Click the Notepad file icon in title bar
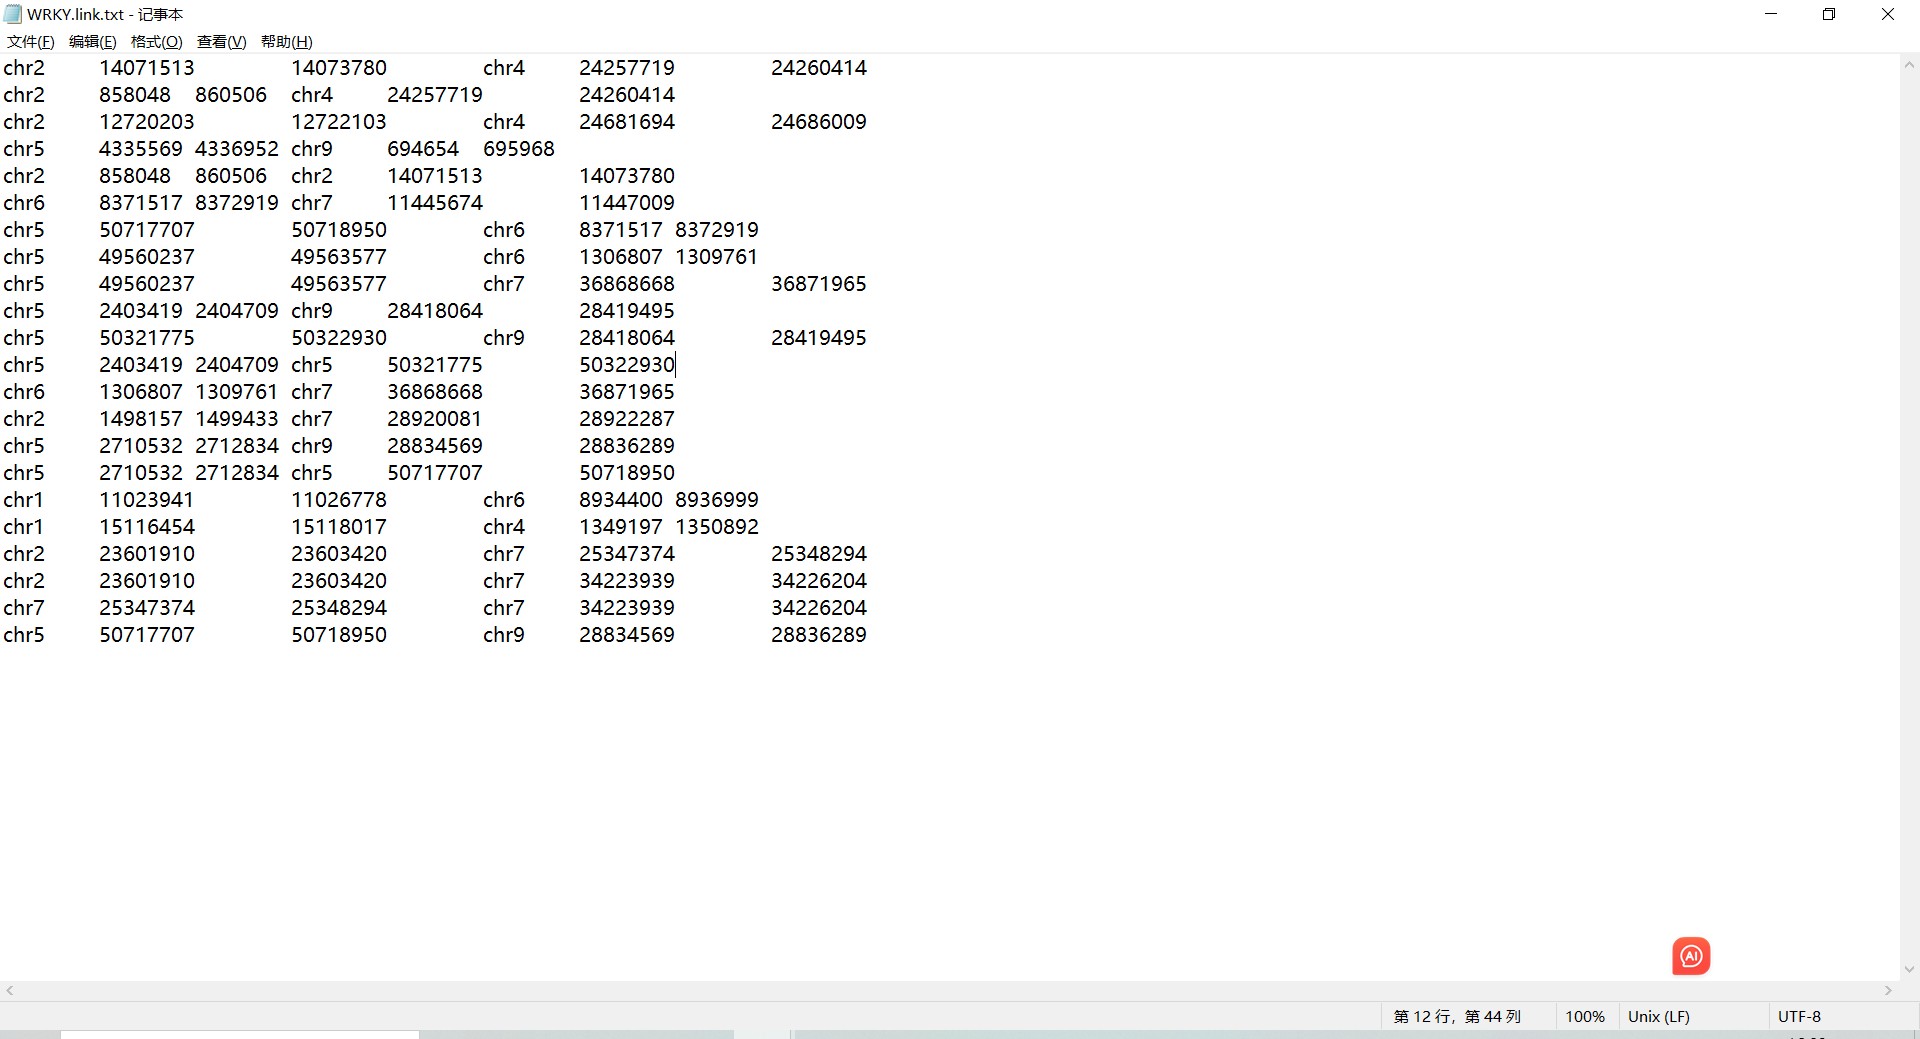Viewport: 1920px width, 1039px height. 13,14
